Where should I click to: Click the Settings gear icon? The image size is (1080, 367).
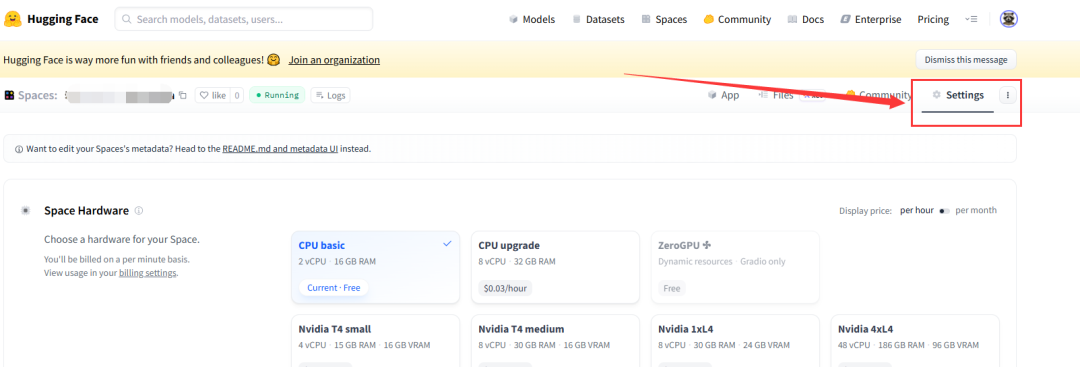tap(936, 95)
